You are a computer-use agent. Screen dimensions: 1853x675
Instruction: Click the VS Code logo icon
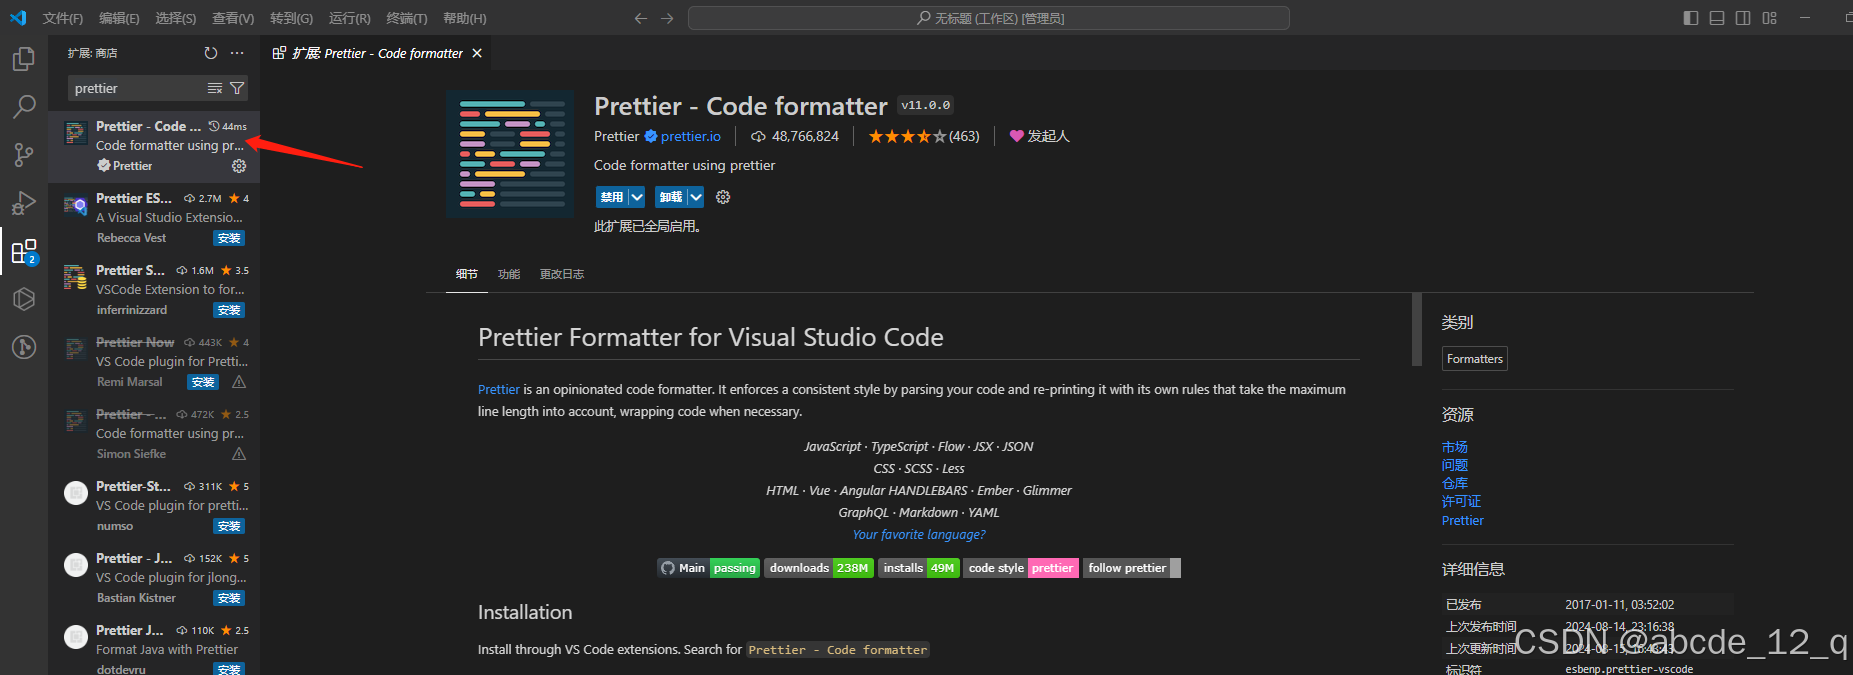click(18, 18)
